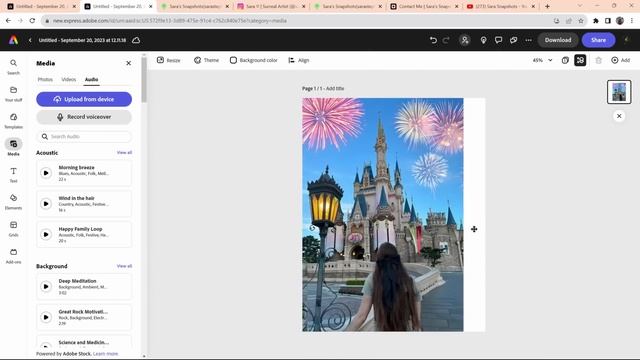This screenshot has width=640, height=360.
Task: Open the Grids sidebar panel
Action: click(13, 229)
